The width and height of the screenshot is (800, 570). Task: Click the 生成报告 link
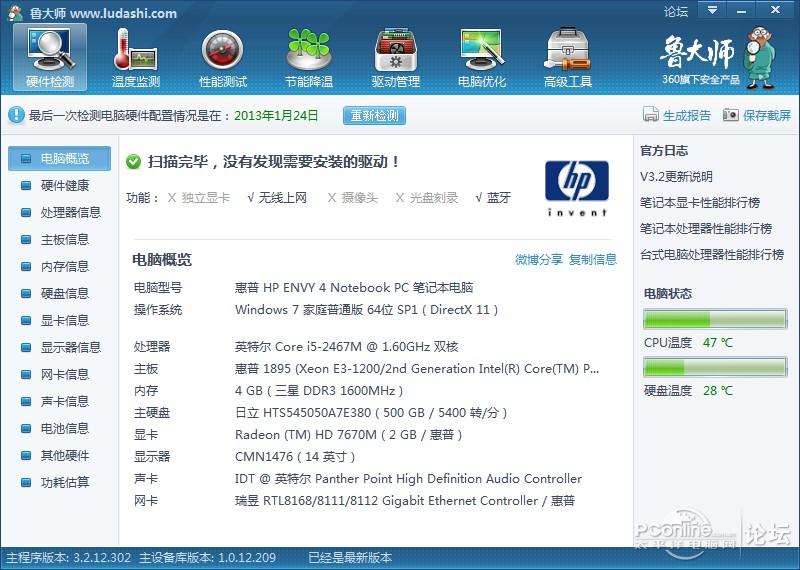click(x=687, y=115)
